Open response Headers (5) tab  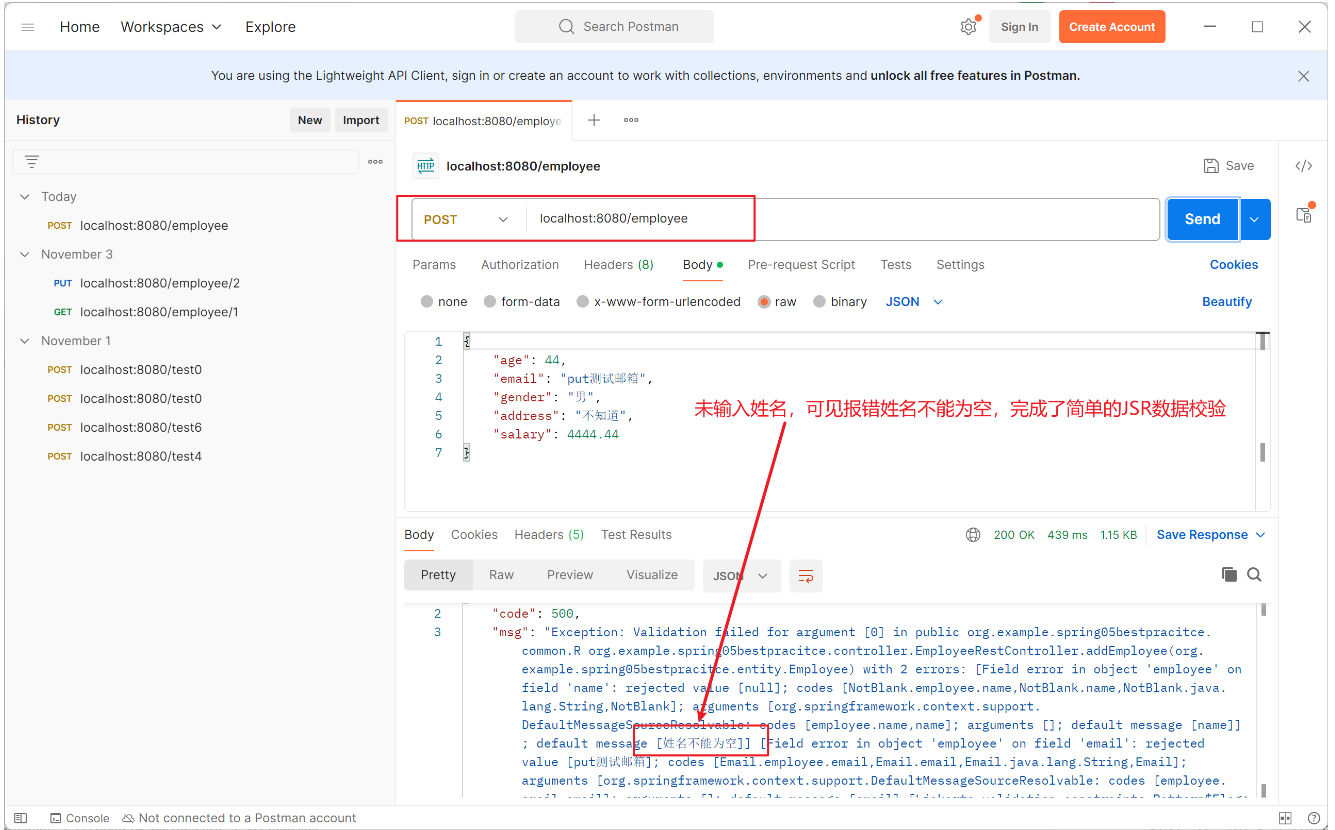(x=549, y=535)
